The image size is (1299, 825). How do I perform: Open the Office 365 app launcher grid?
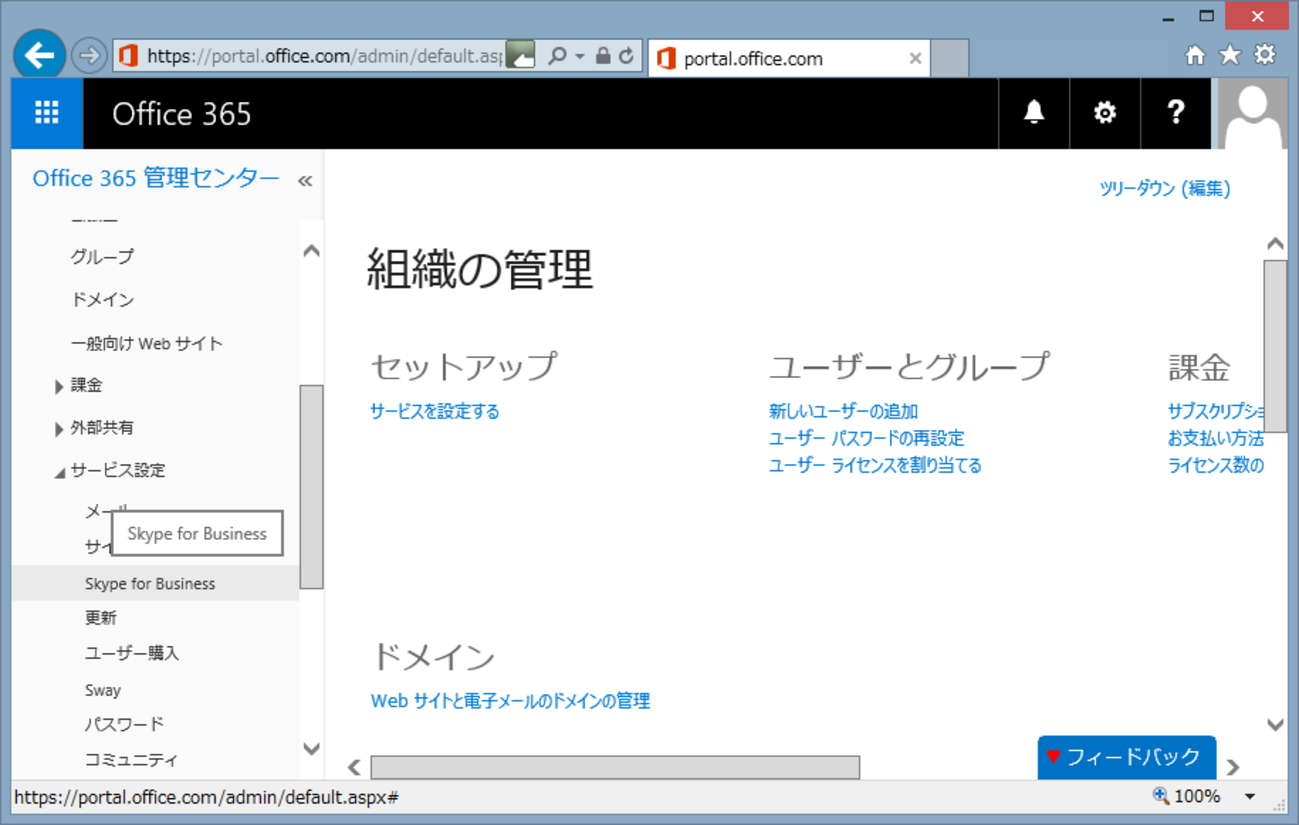(x=47, y=113)
